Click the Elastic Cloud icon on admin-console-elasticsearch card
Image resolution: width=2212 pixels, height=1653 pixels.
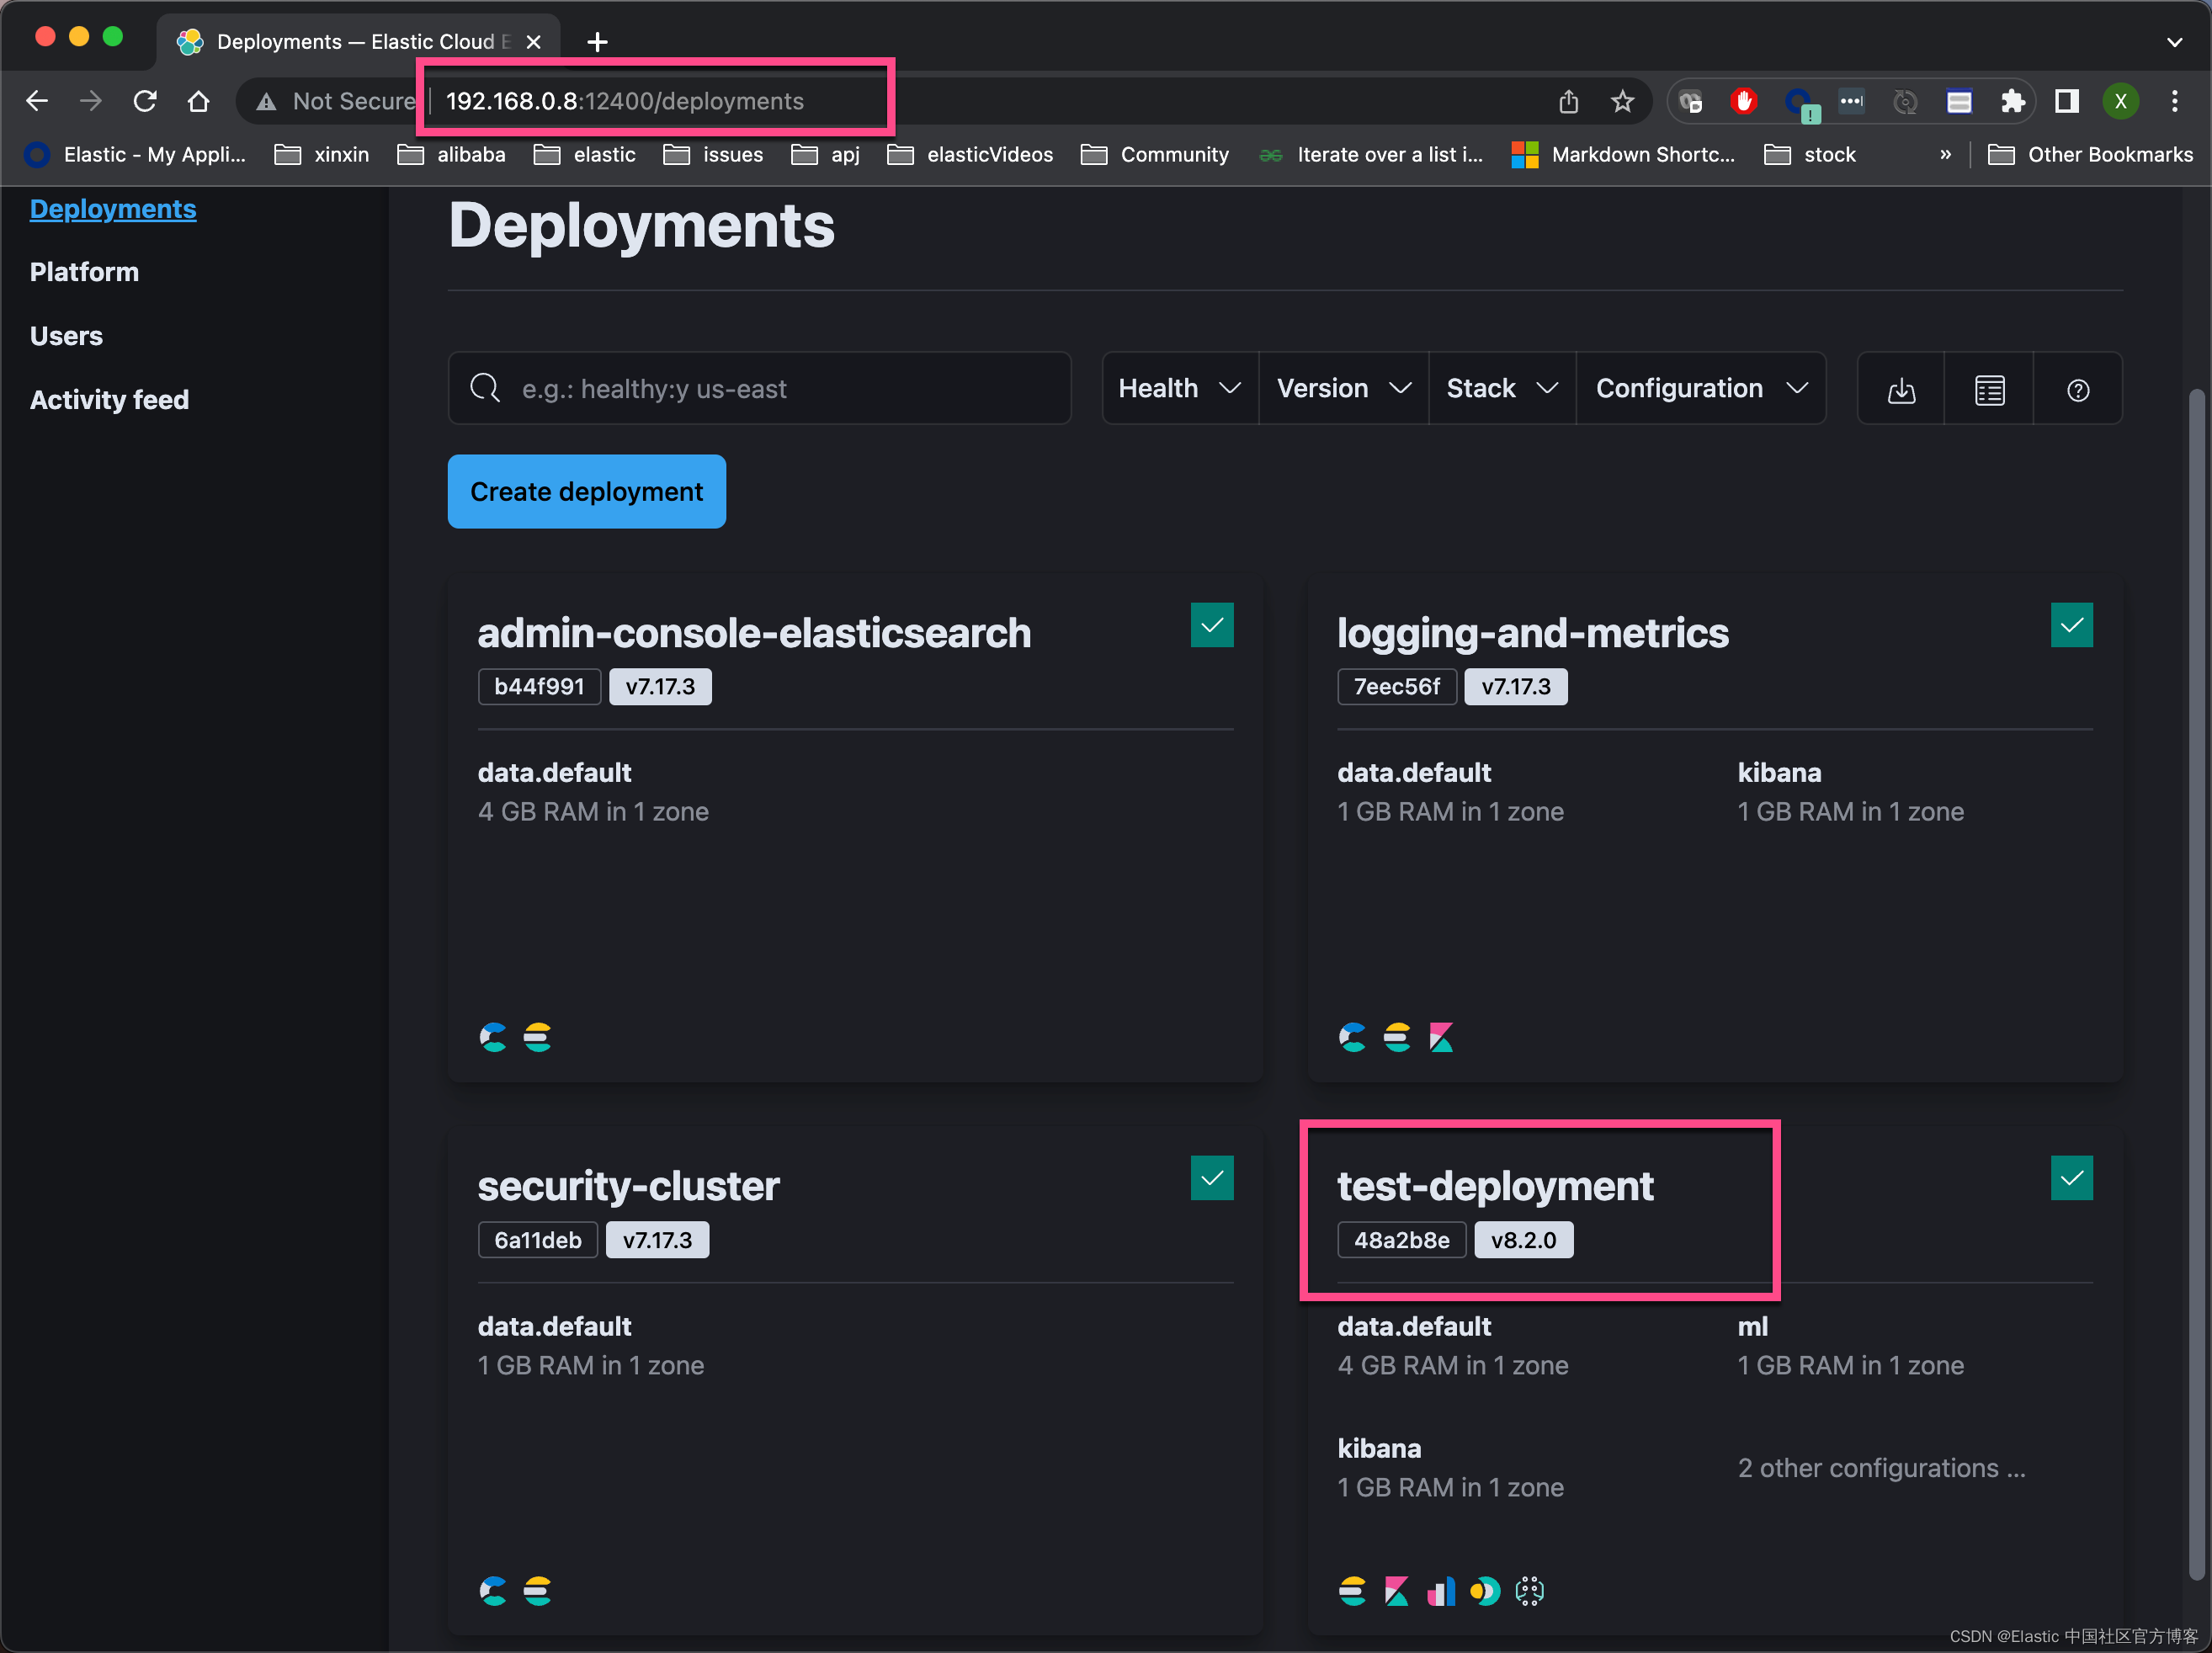(492, 1037)
